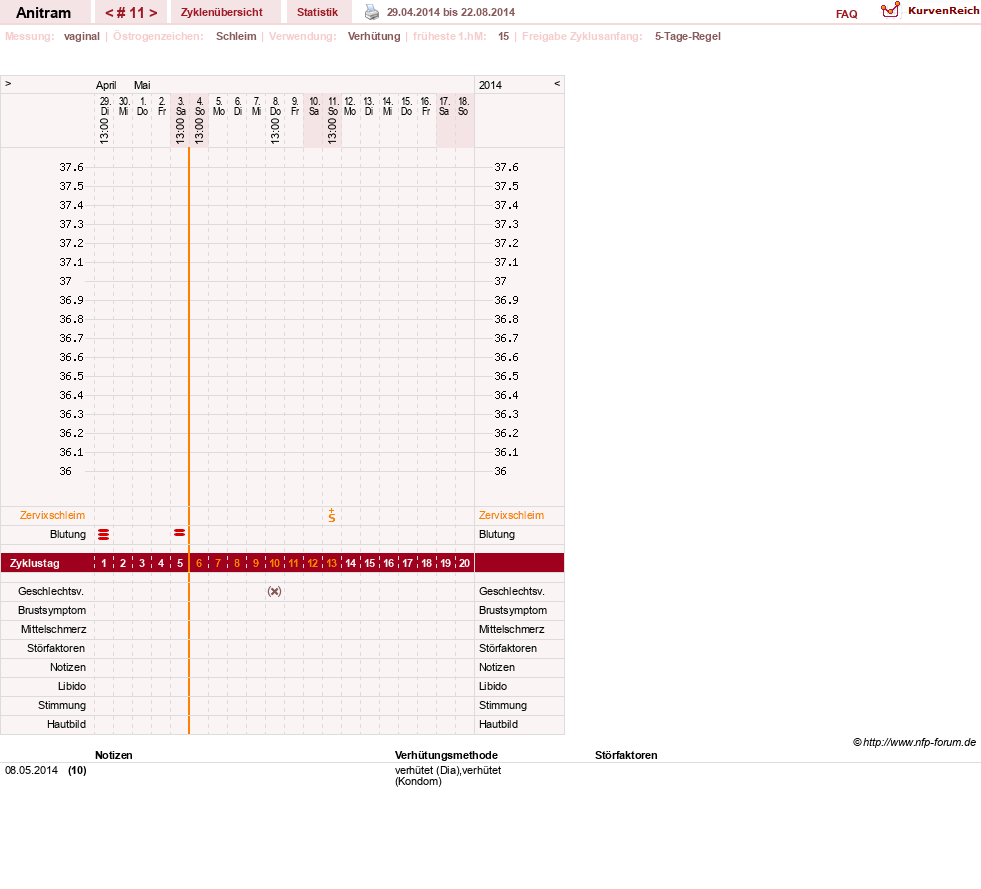Click the 29. Di date column header
The image size is (981, 889).
(104, 106)
